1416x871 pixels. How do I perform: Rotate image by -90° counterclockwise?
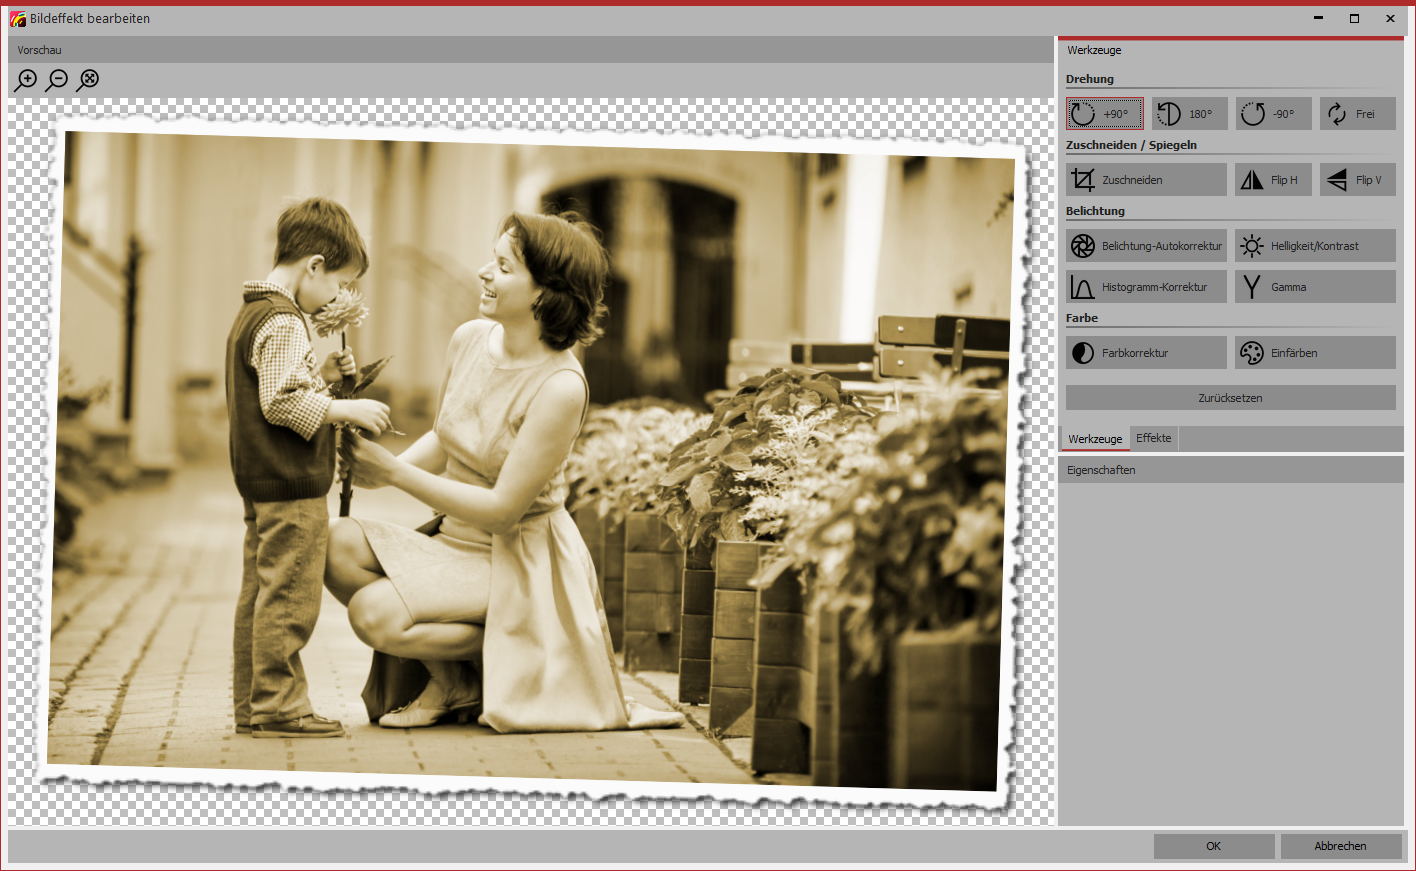(1273, 114)
